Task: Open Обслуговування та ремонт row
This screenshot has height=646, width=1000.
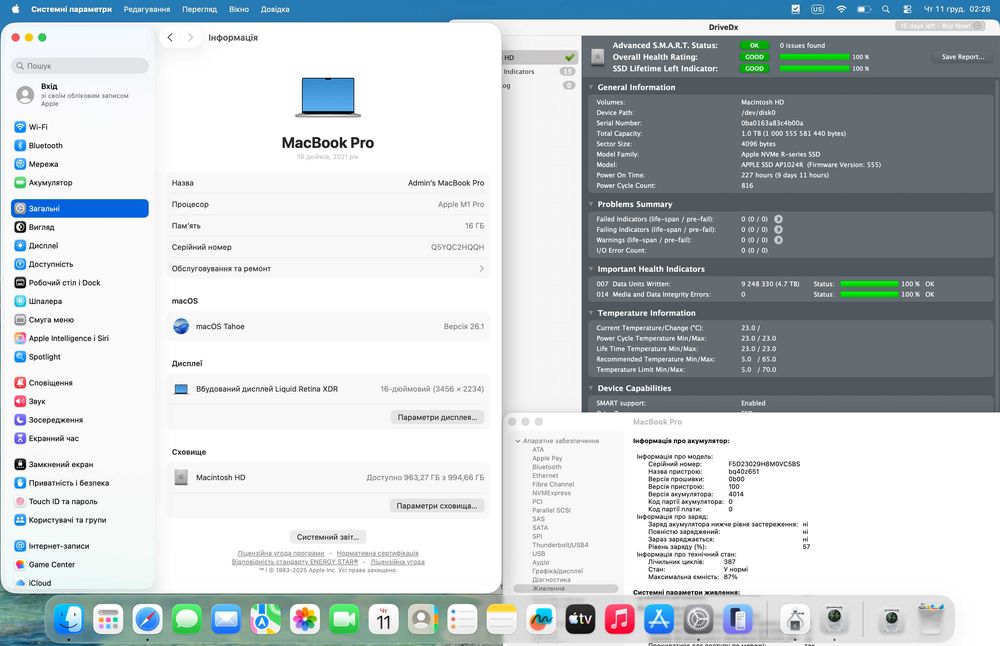Action: point(328,268)
